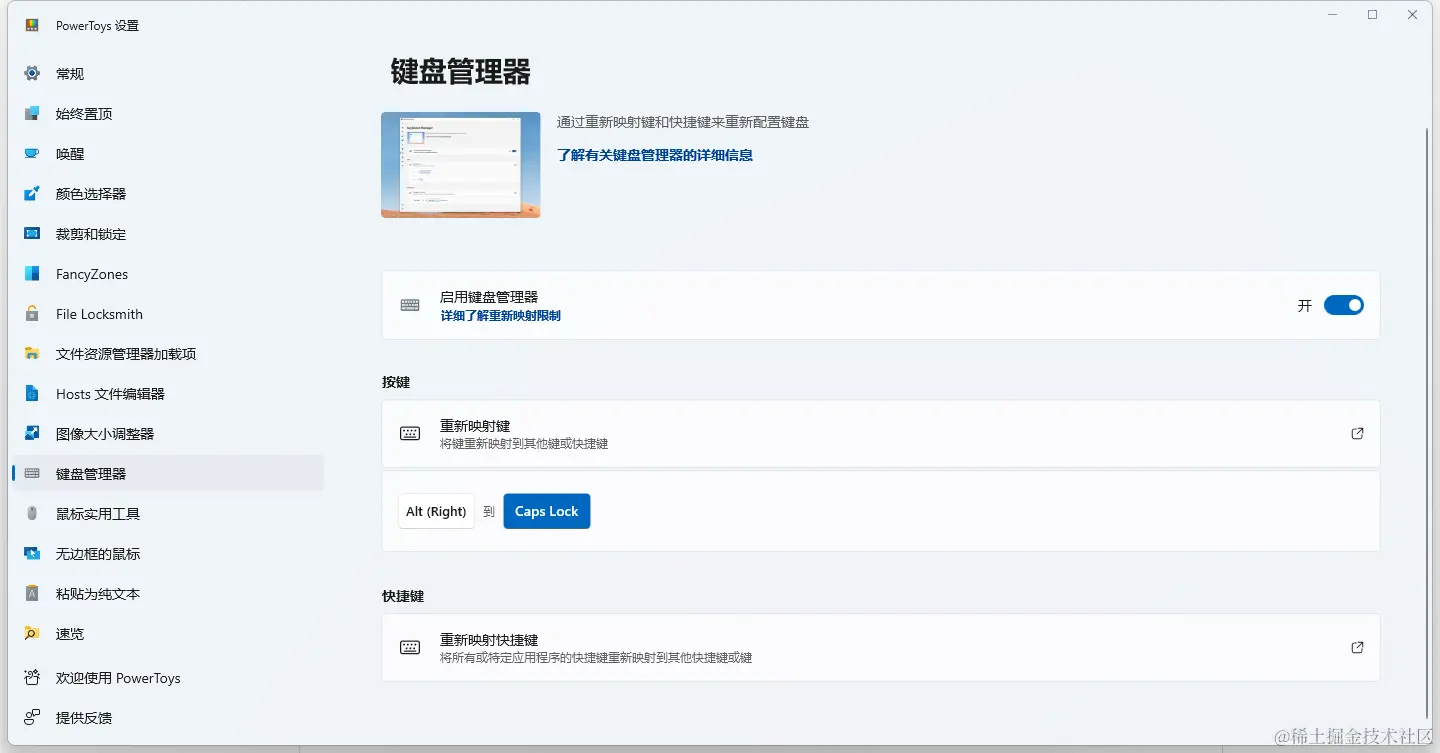Open the 颜色选择器 page
The height and width of the screenshot is (753, 1440).
[167, 194]
